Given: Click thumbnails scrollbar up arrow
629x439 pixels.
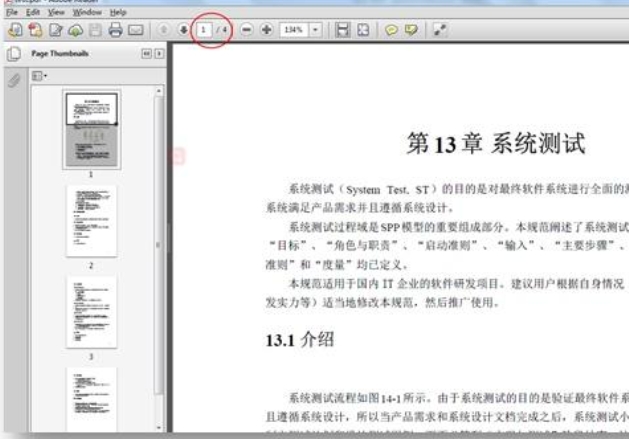Looking at the screenshot, I should click(159, 91).
